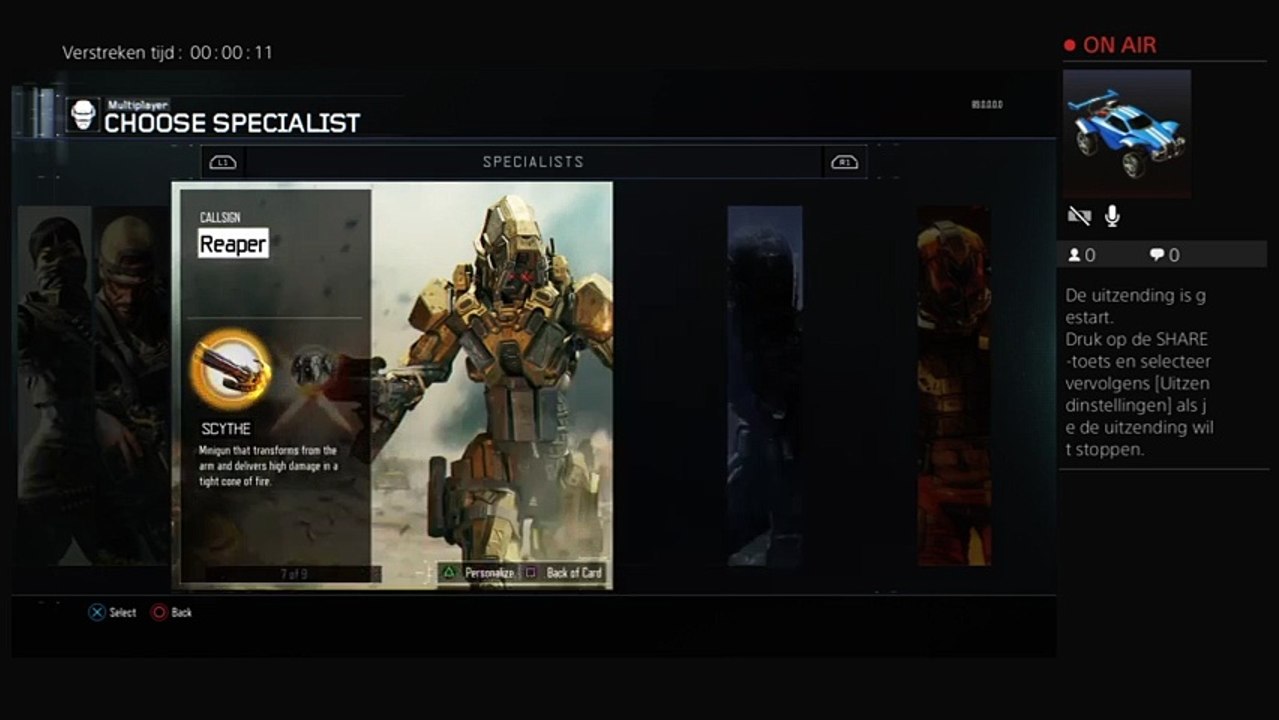The width and height of the screenshot is (1279, 720).
Task: Click the square Back of Card button
Action: coord(563,573)
